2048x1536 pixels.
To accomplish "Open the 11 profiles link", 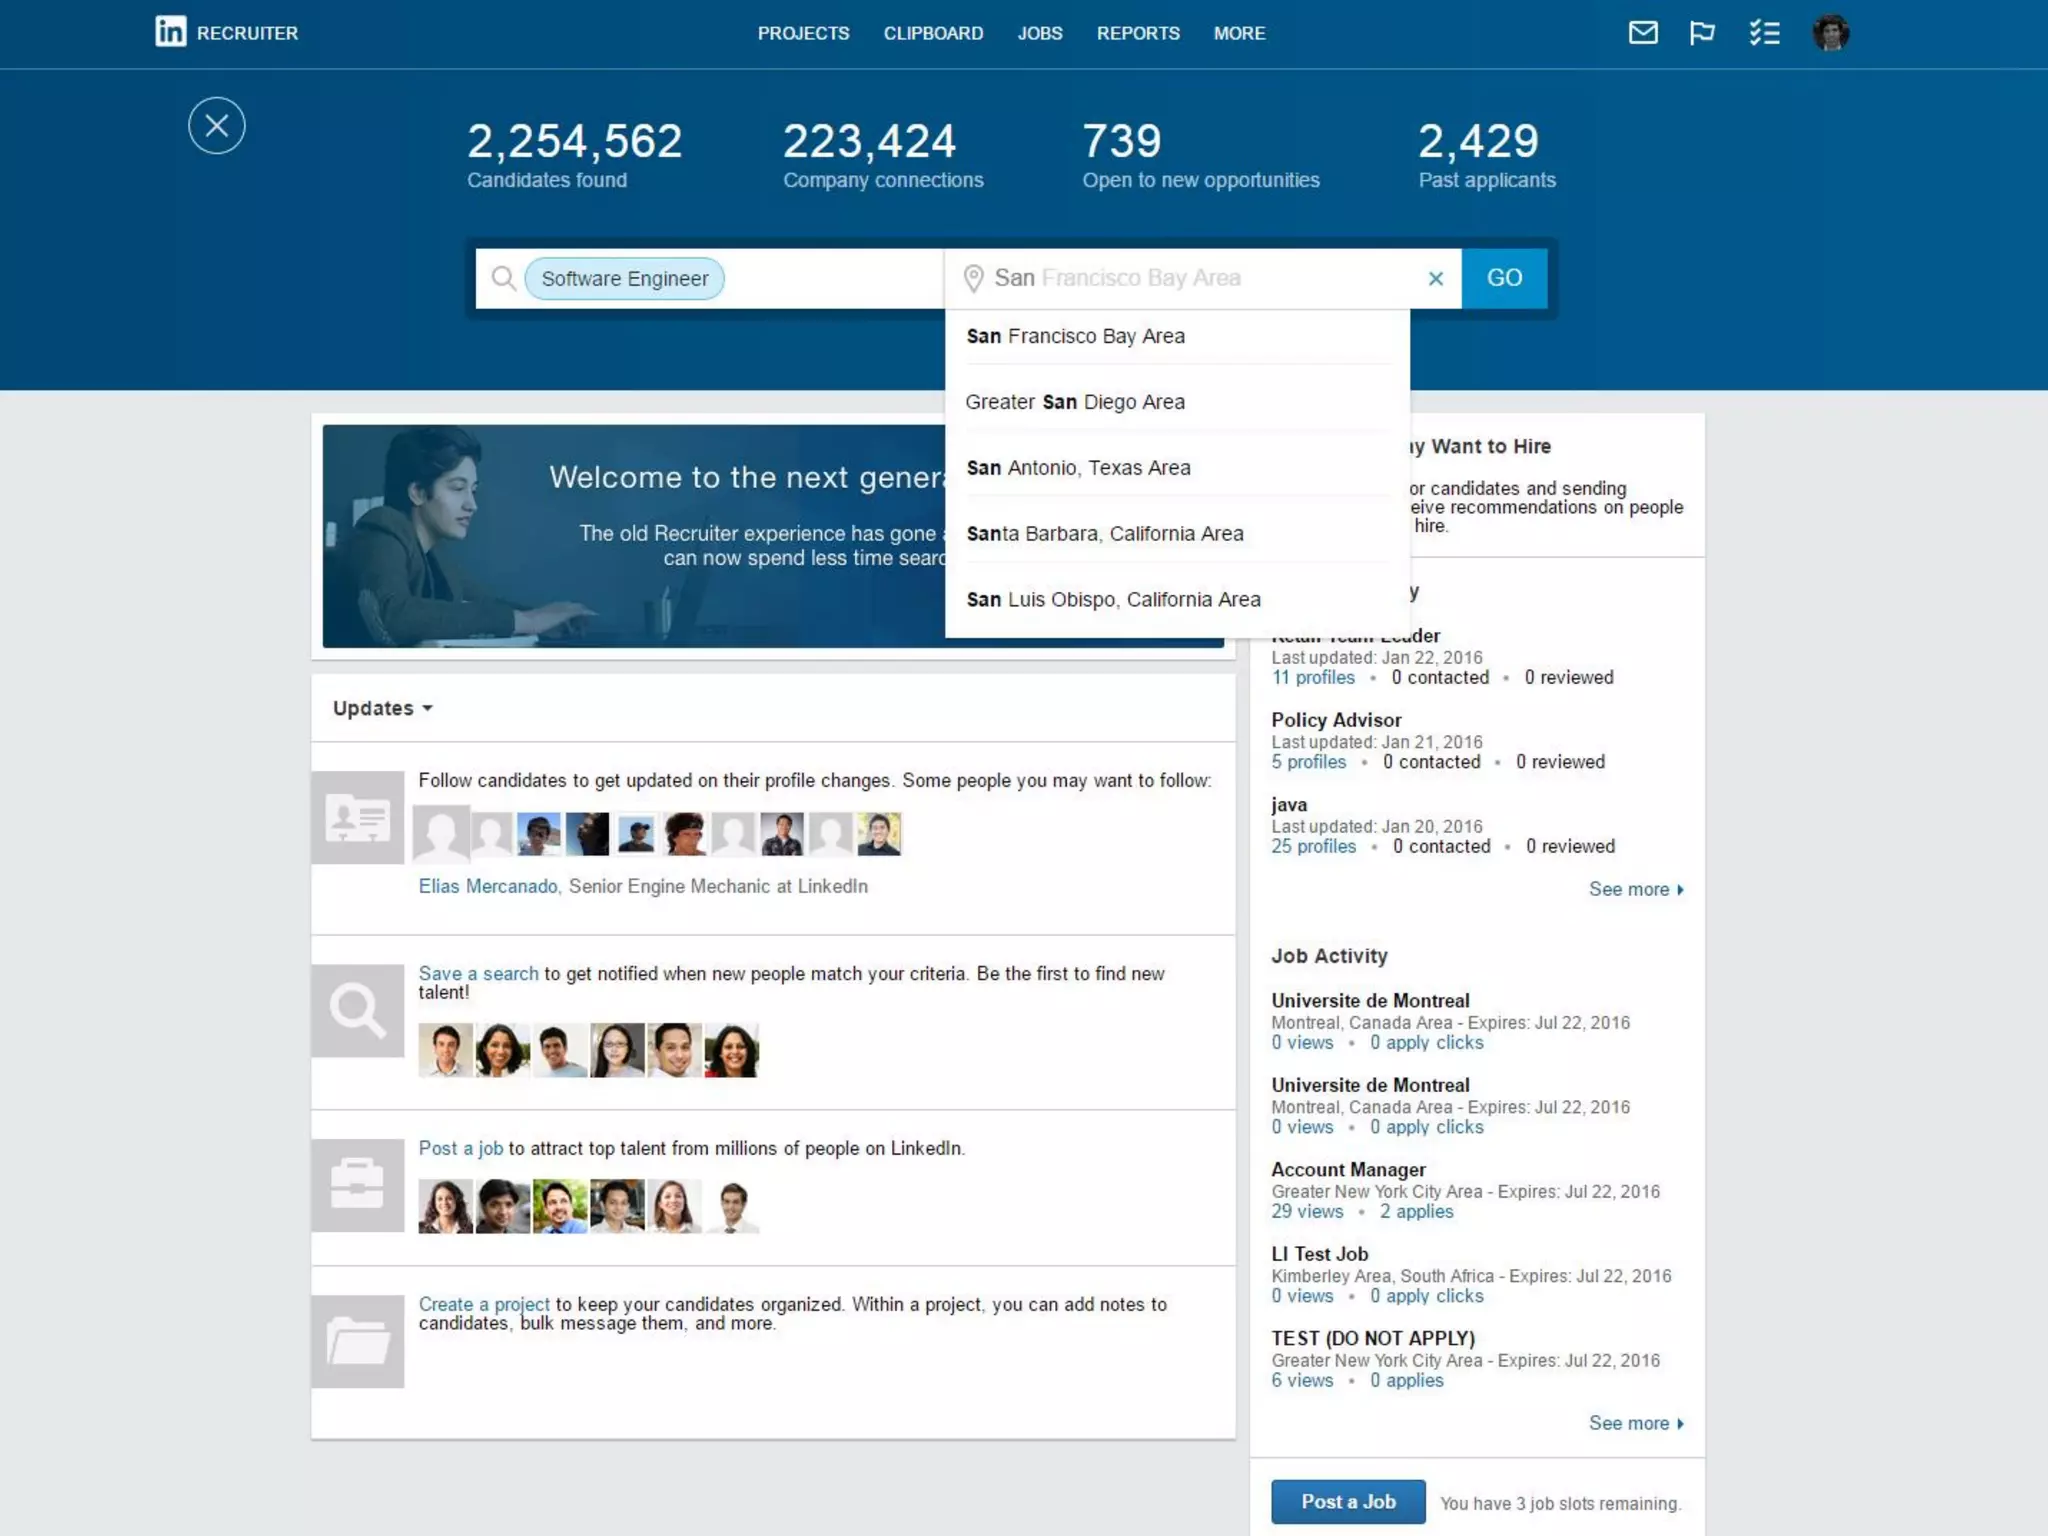I will pos(1313,677).
